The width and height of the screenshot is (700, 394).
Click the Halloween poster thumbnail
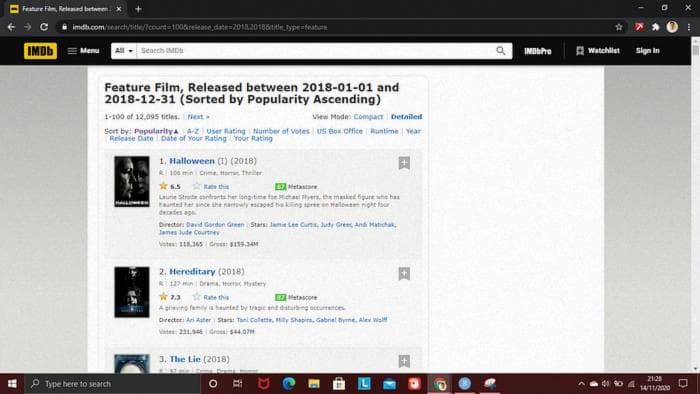pos(132,181)
